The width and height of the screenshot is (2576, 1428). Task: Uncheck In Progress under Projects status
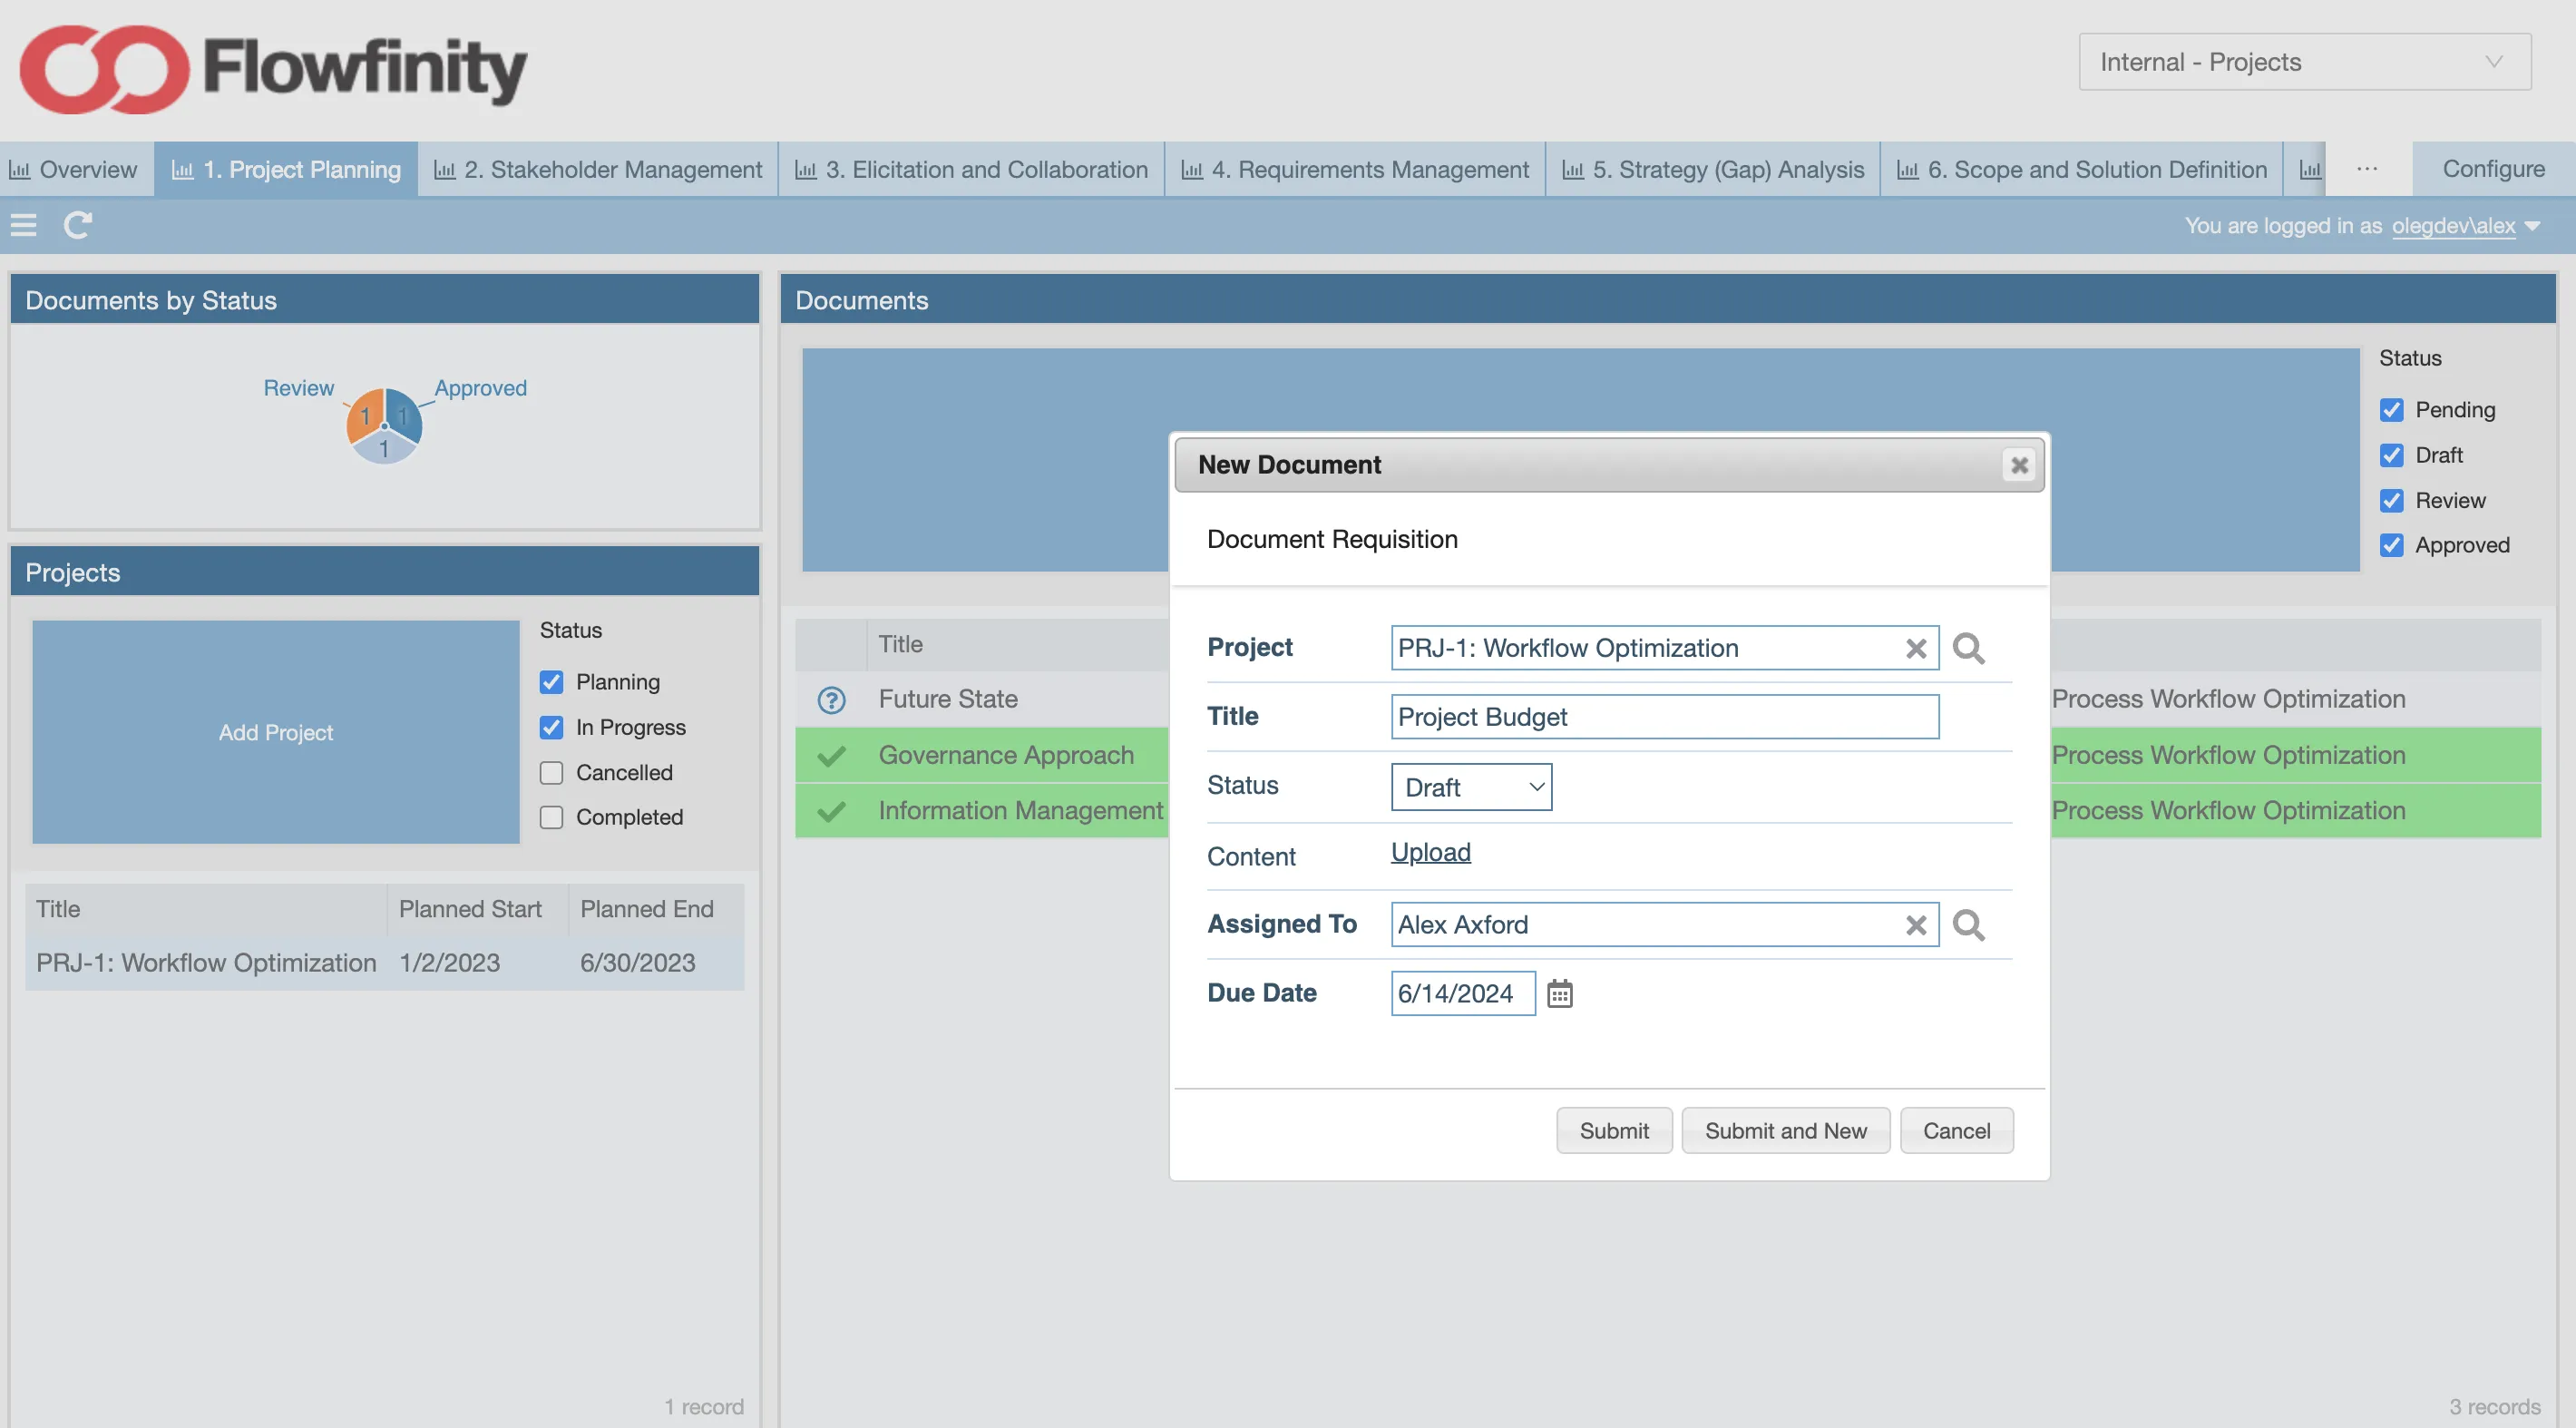click(551, 727)
